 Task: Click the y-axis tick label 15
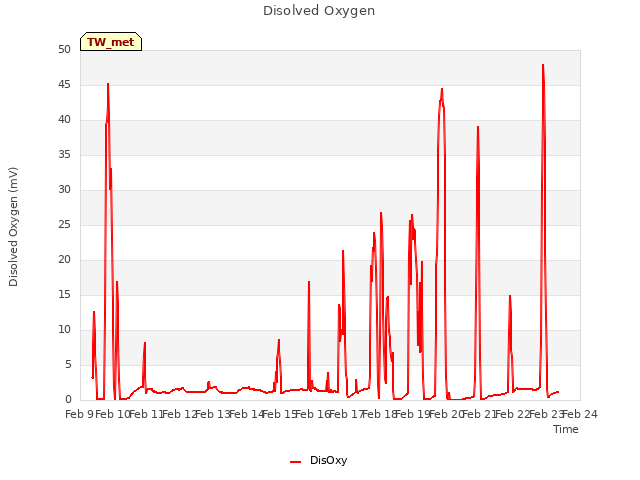64,295
